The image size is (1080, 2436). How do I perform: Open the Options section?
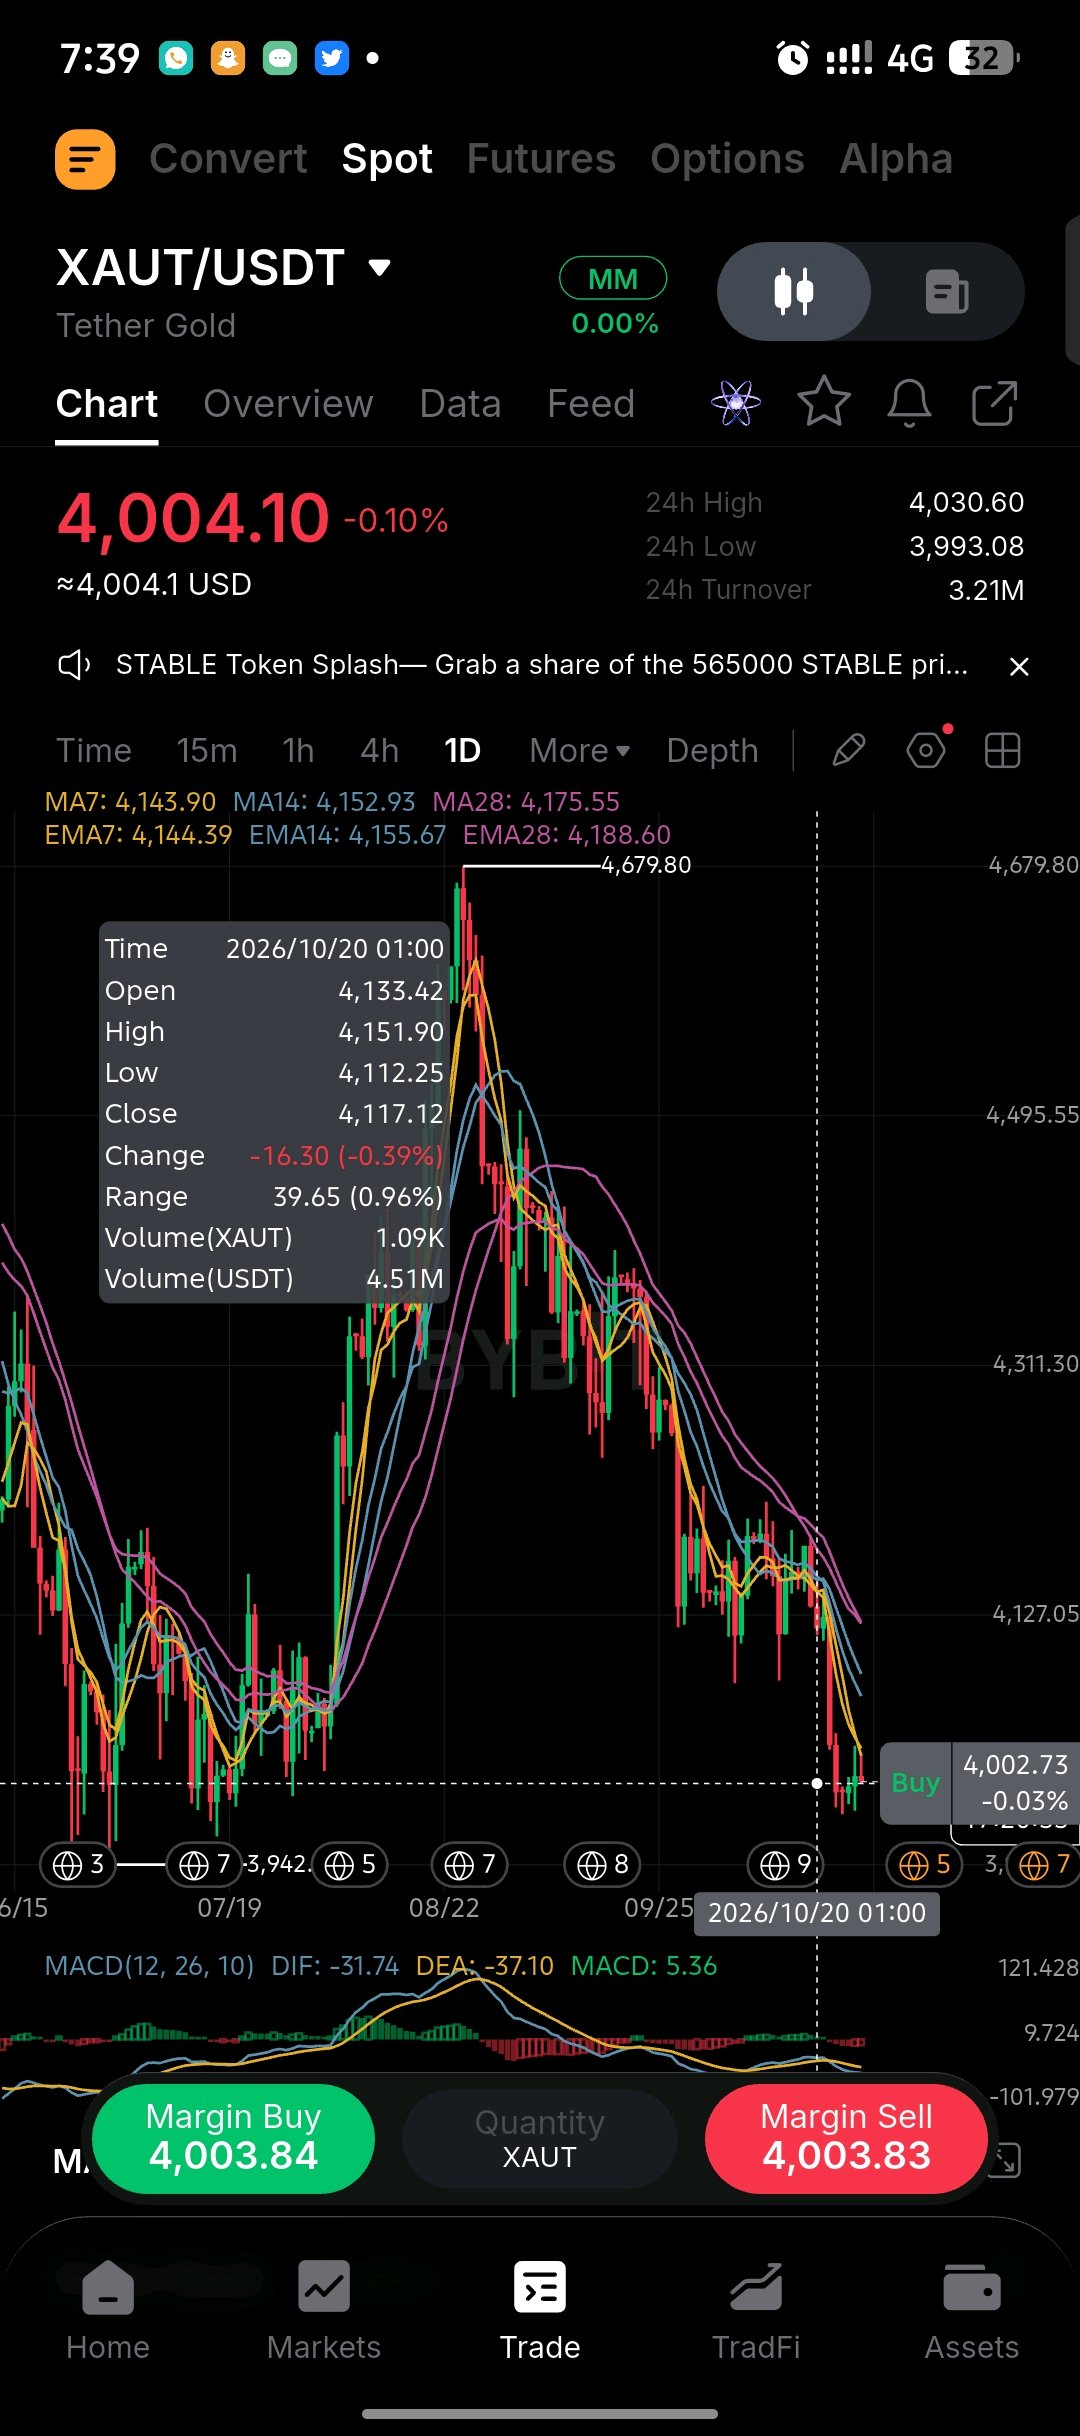click(x=727, y=159)
